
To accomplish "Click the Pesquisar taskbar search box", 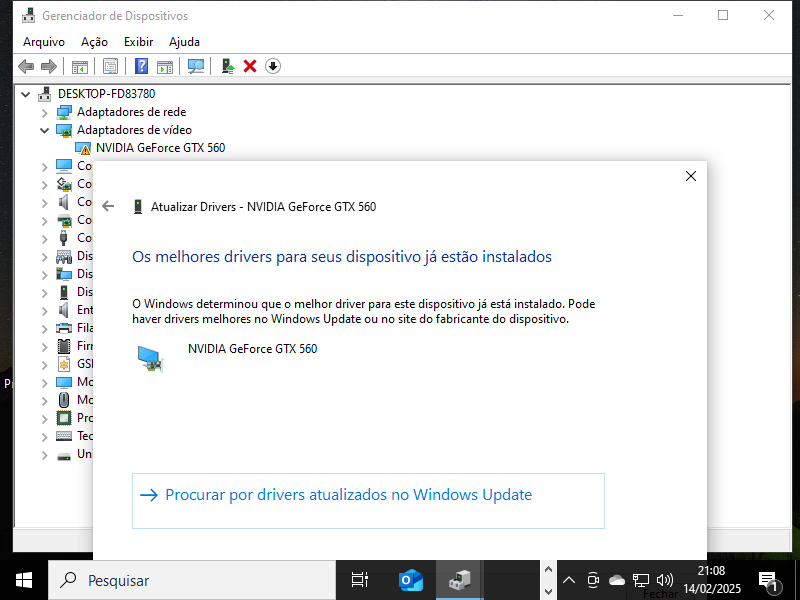I will [x=192, y=580].
